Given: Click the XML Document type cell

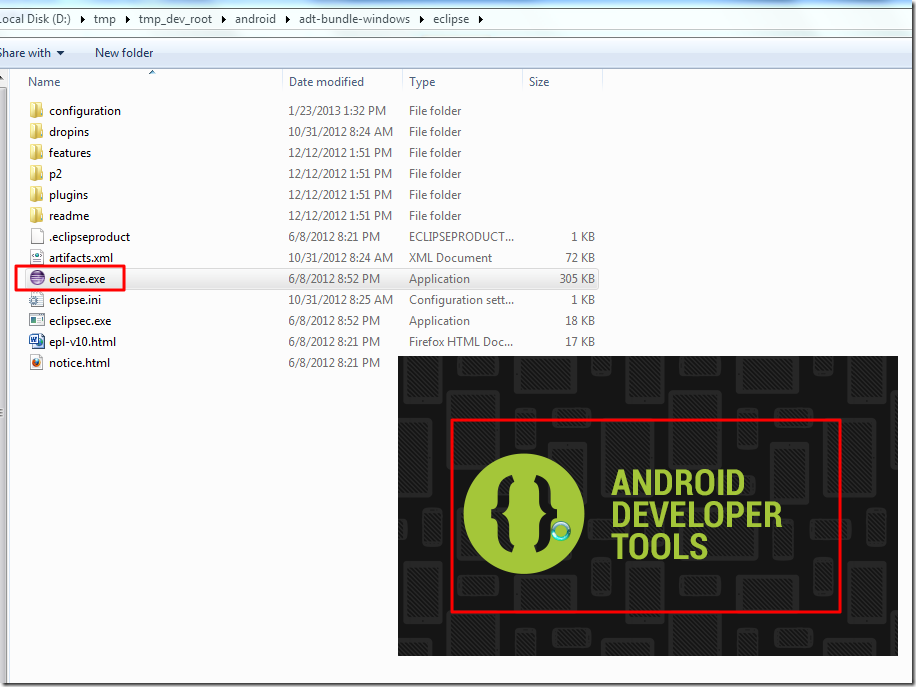Looking at the screenshot, I should [450, 258].
